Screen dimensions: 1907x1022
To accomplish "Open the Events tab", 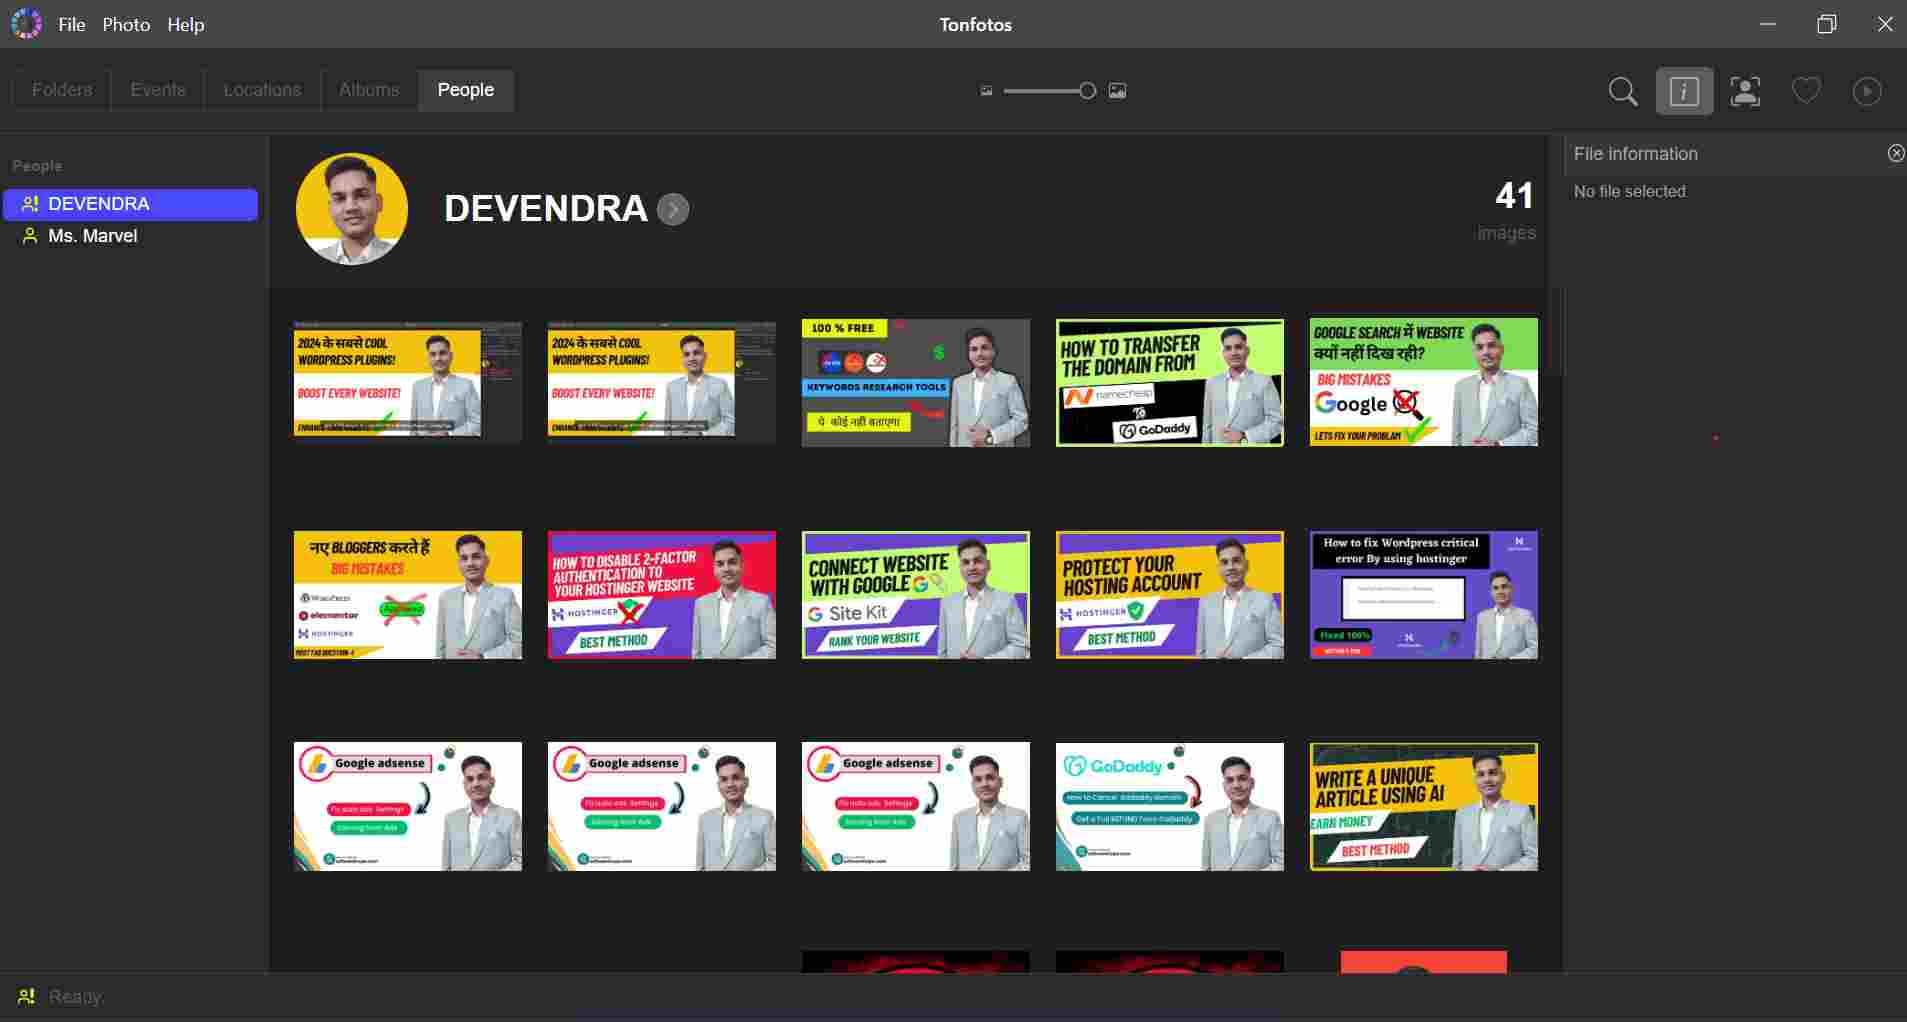I will pos(158,90).
